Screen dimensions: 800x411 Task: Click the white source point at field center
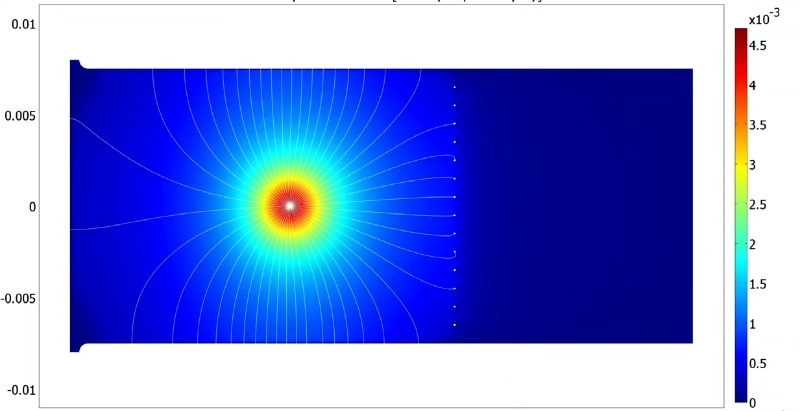[x=290, y=206]
